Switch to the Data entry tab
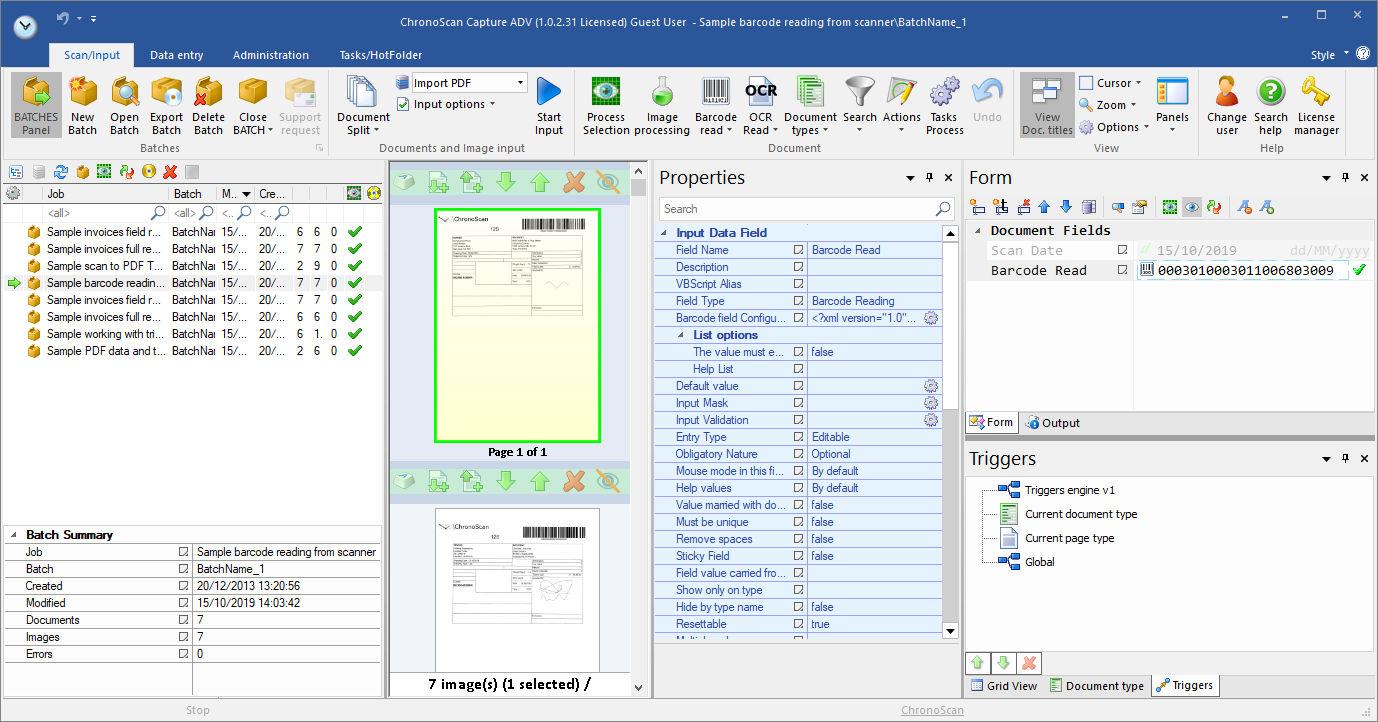Viewport: 1378px width, 722px height. (x=176, y=55)
